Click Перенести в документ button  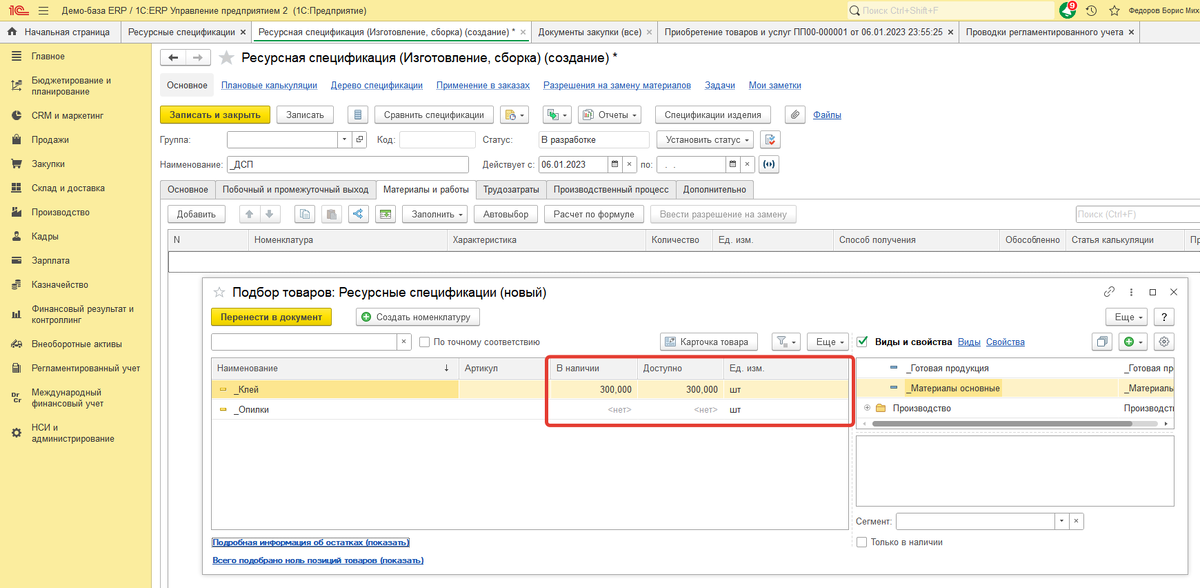click(x=270, y=317)
